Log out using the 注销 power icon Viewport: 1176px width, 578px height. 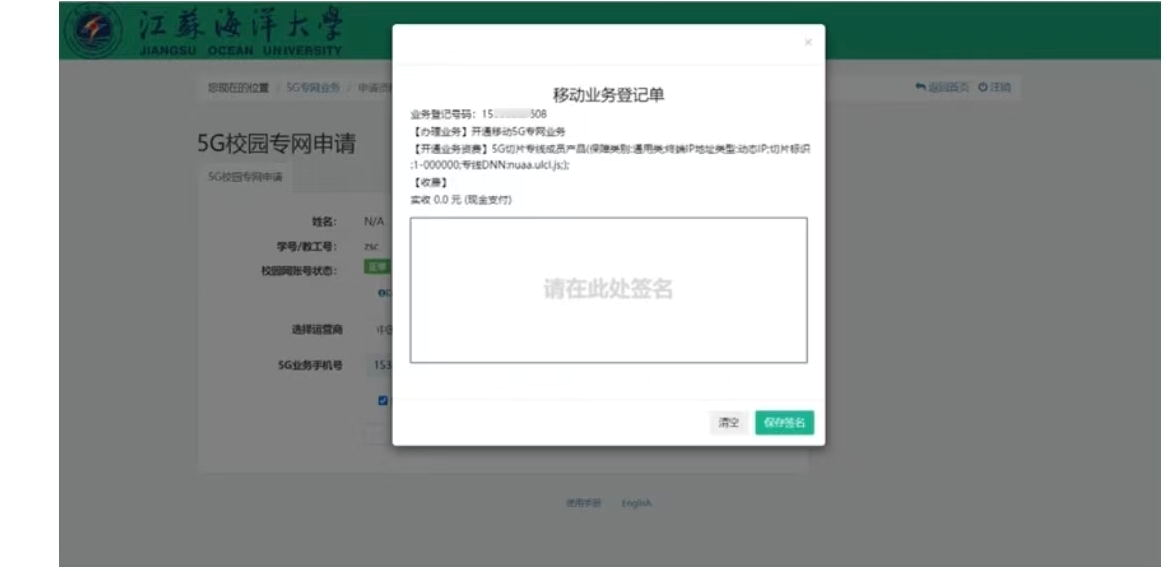[995, 88]
